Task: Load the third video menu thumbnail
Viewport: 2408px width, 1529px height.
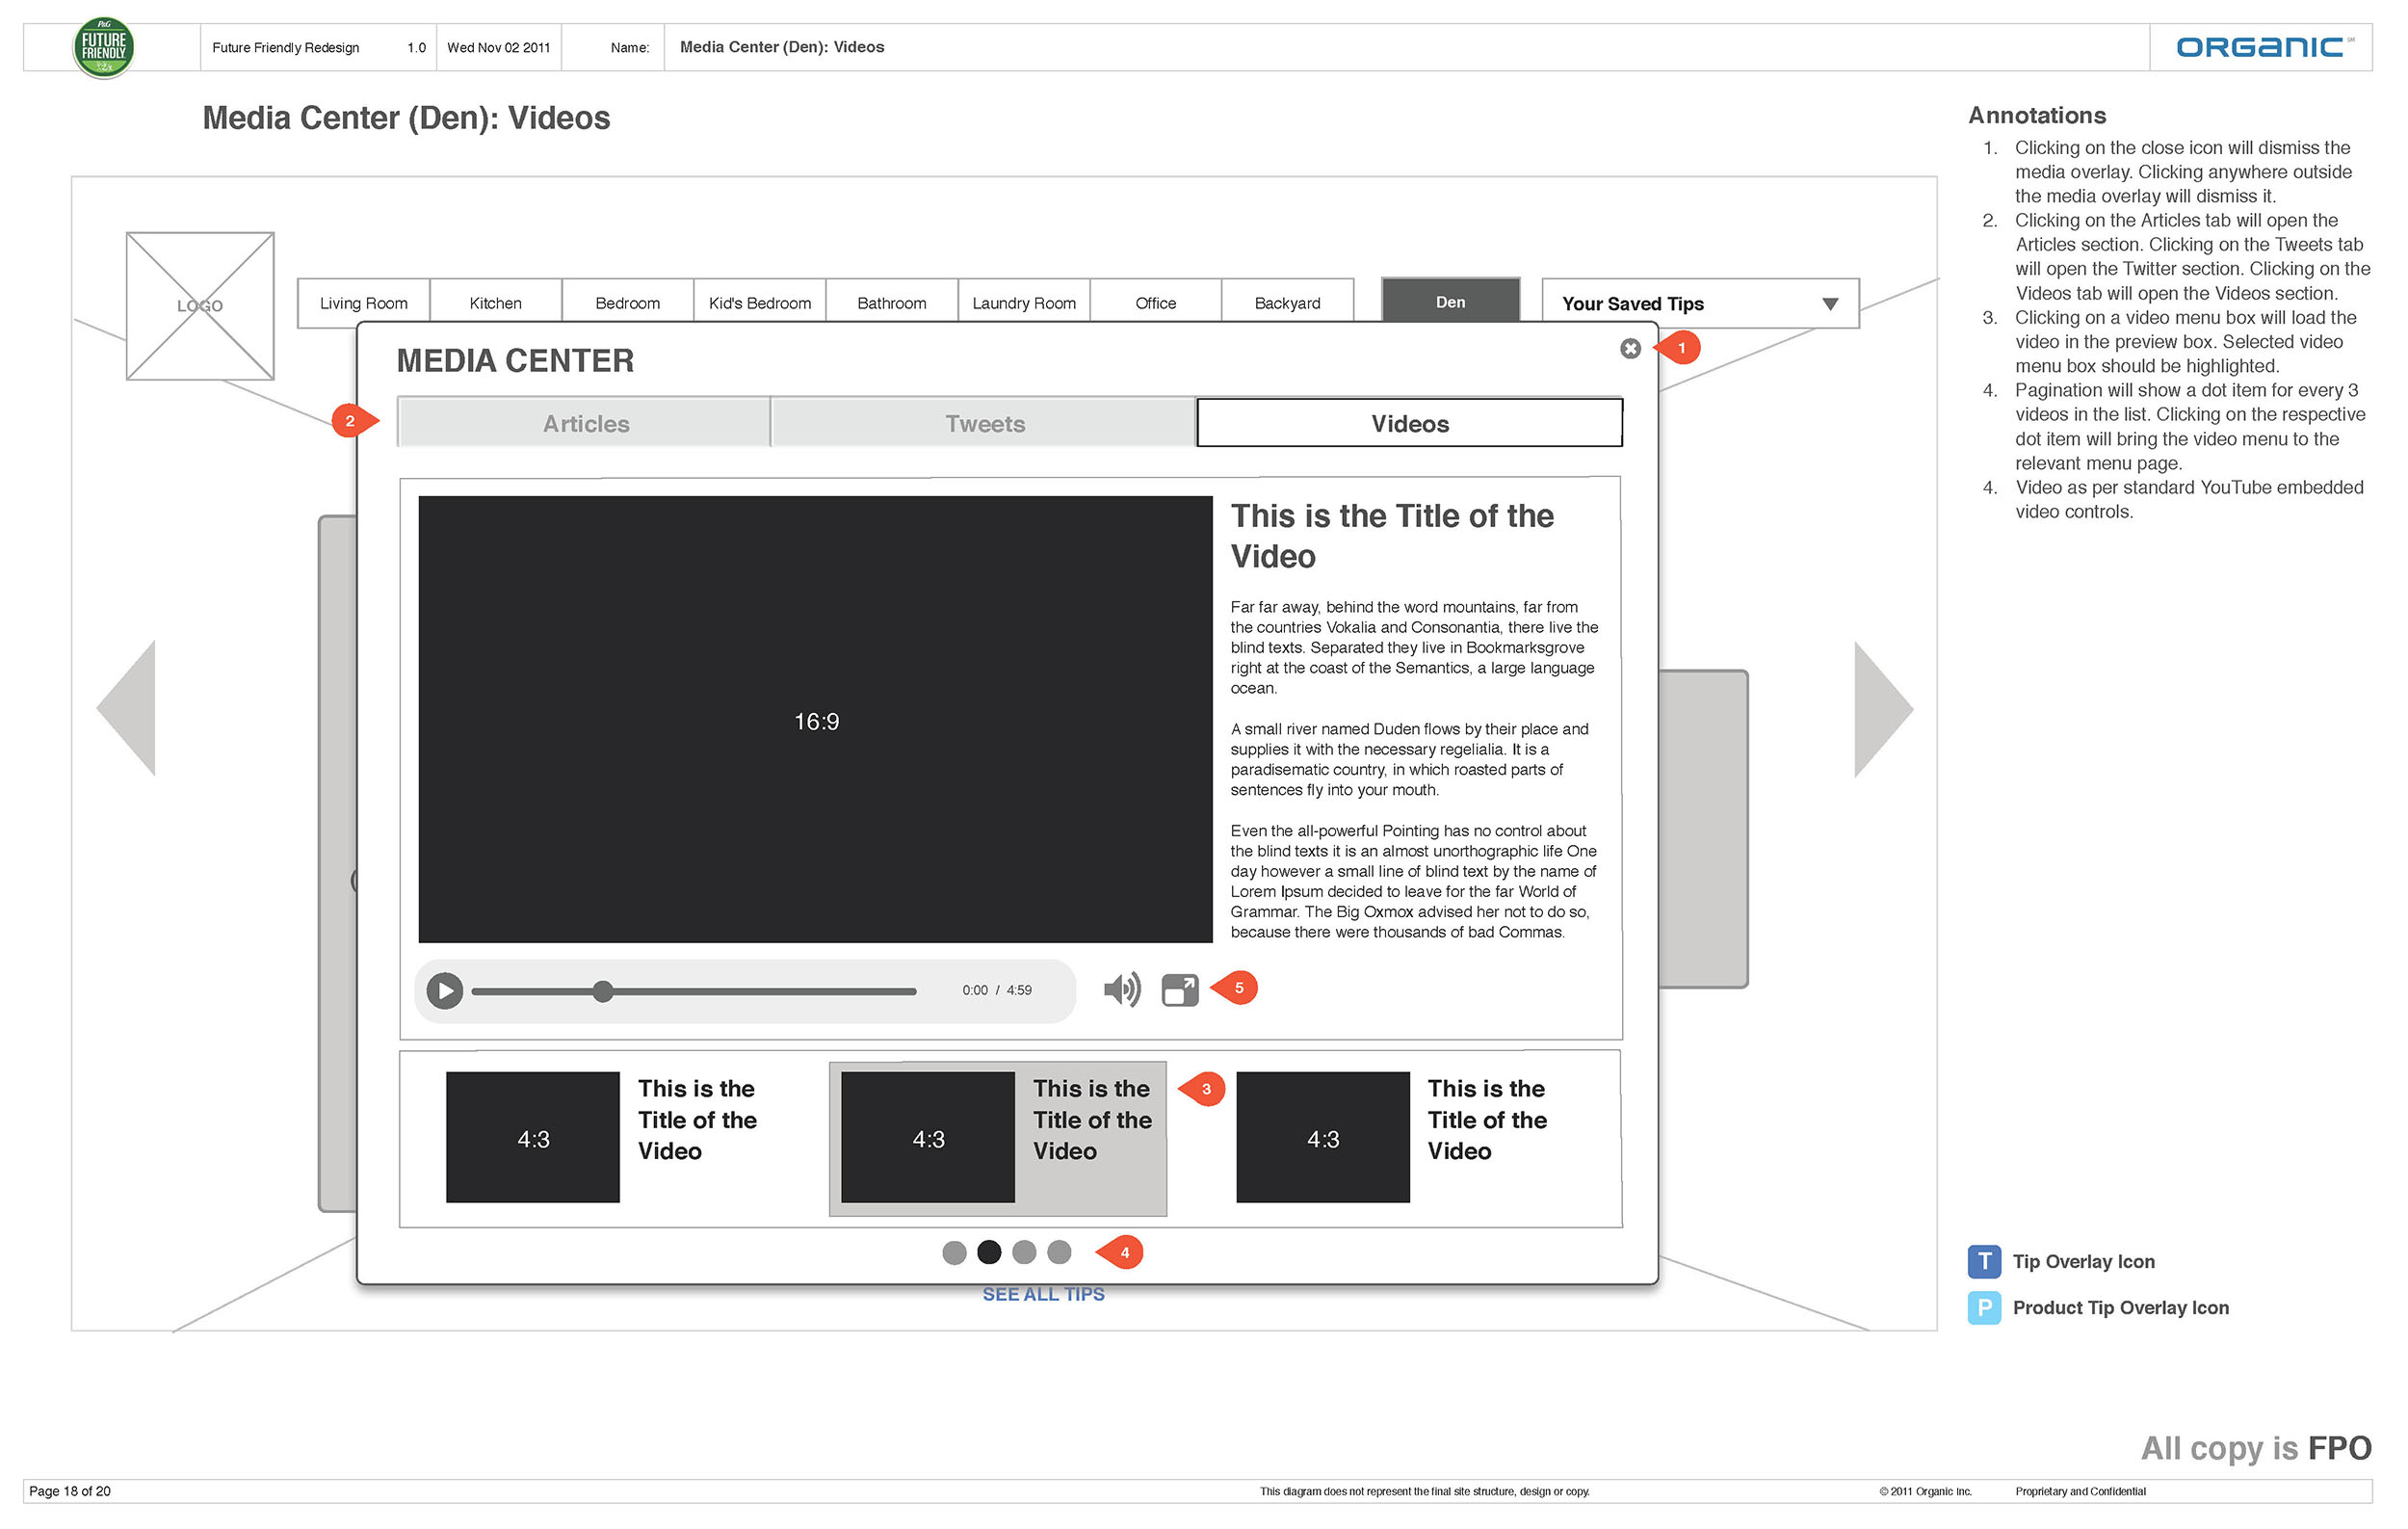Action: 1323,1137
